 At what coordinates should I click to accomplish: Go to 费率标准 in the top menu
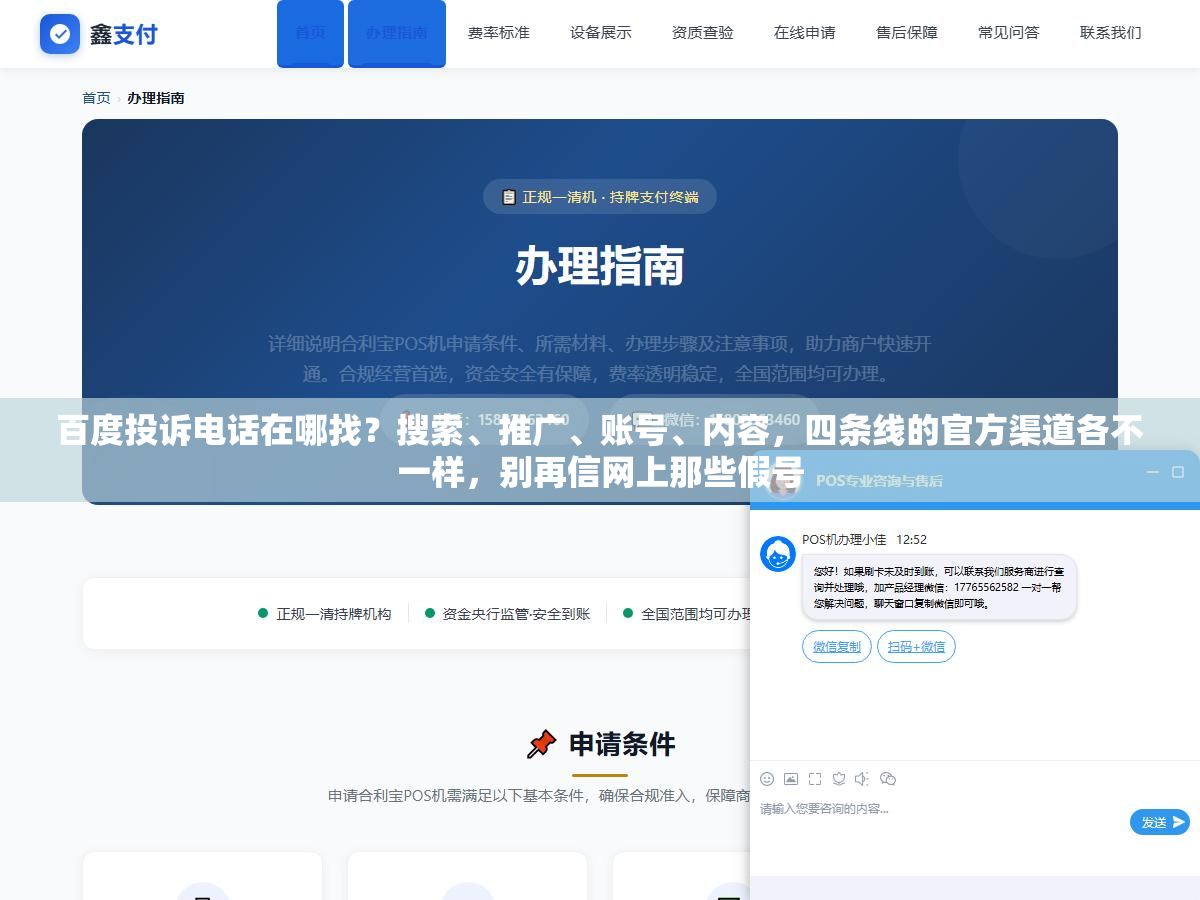tap(499, 33)
